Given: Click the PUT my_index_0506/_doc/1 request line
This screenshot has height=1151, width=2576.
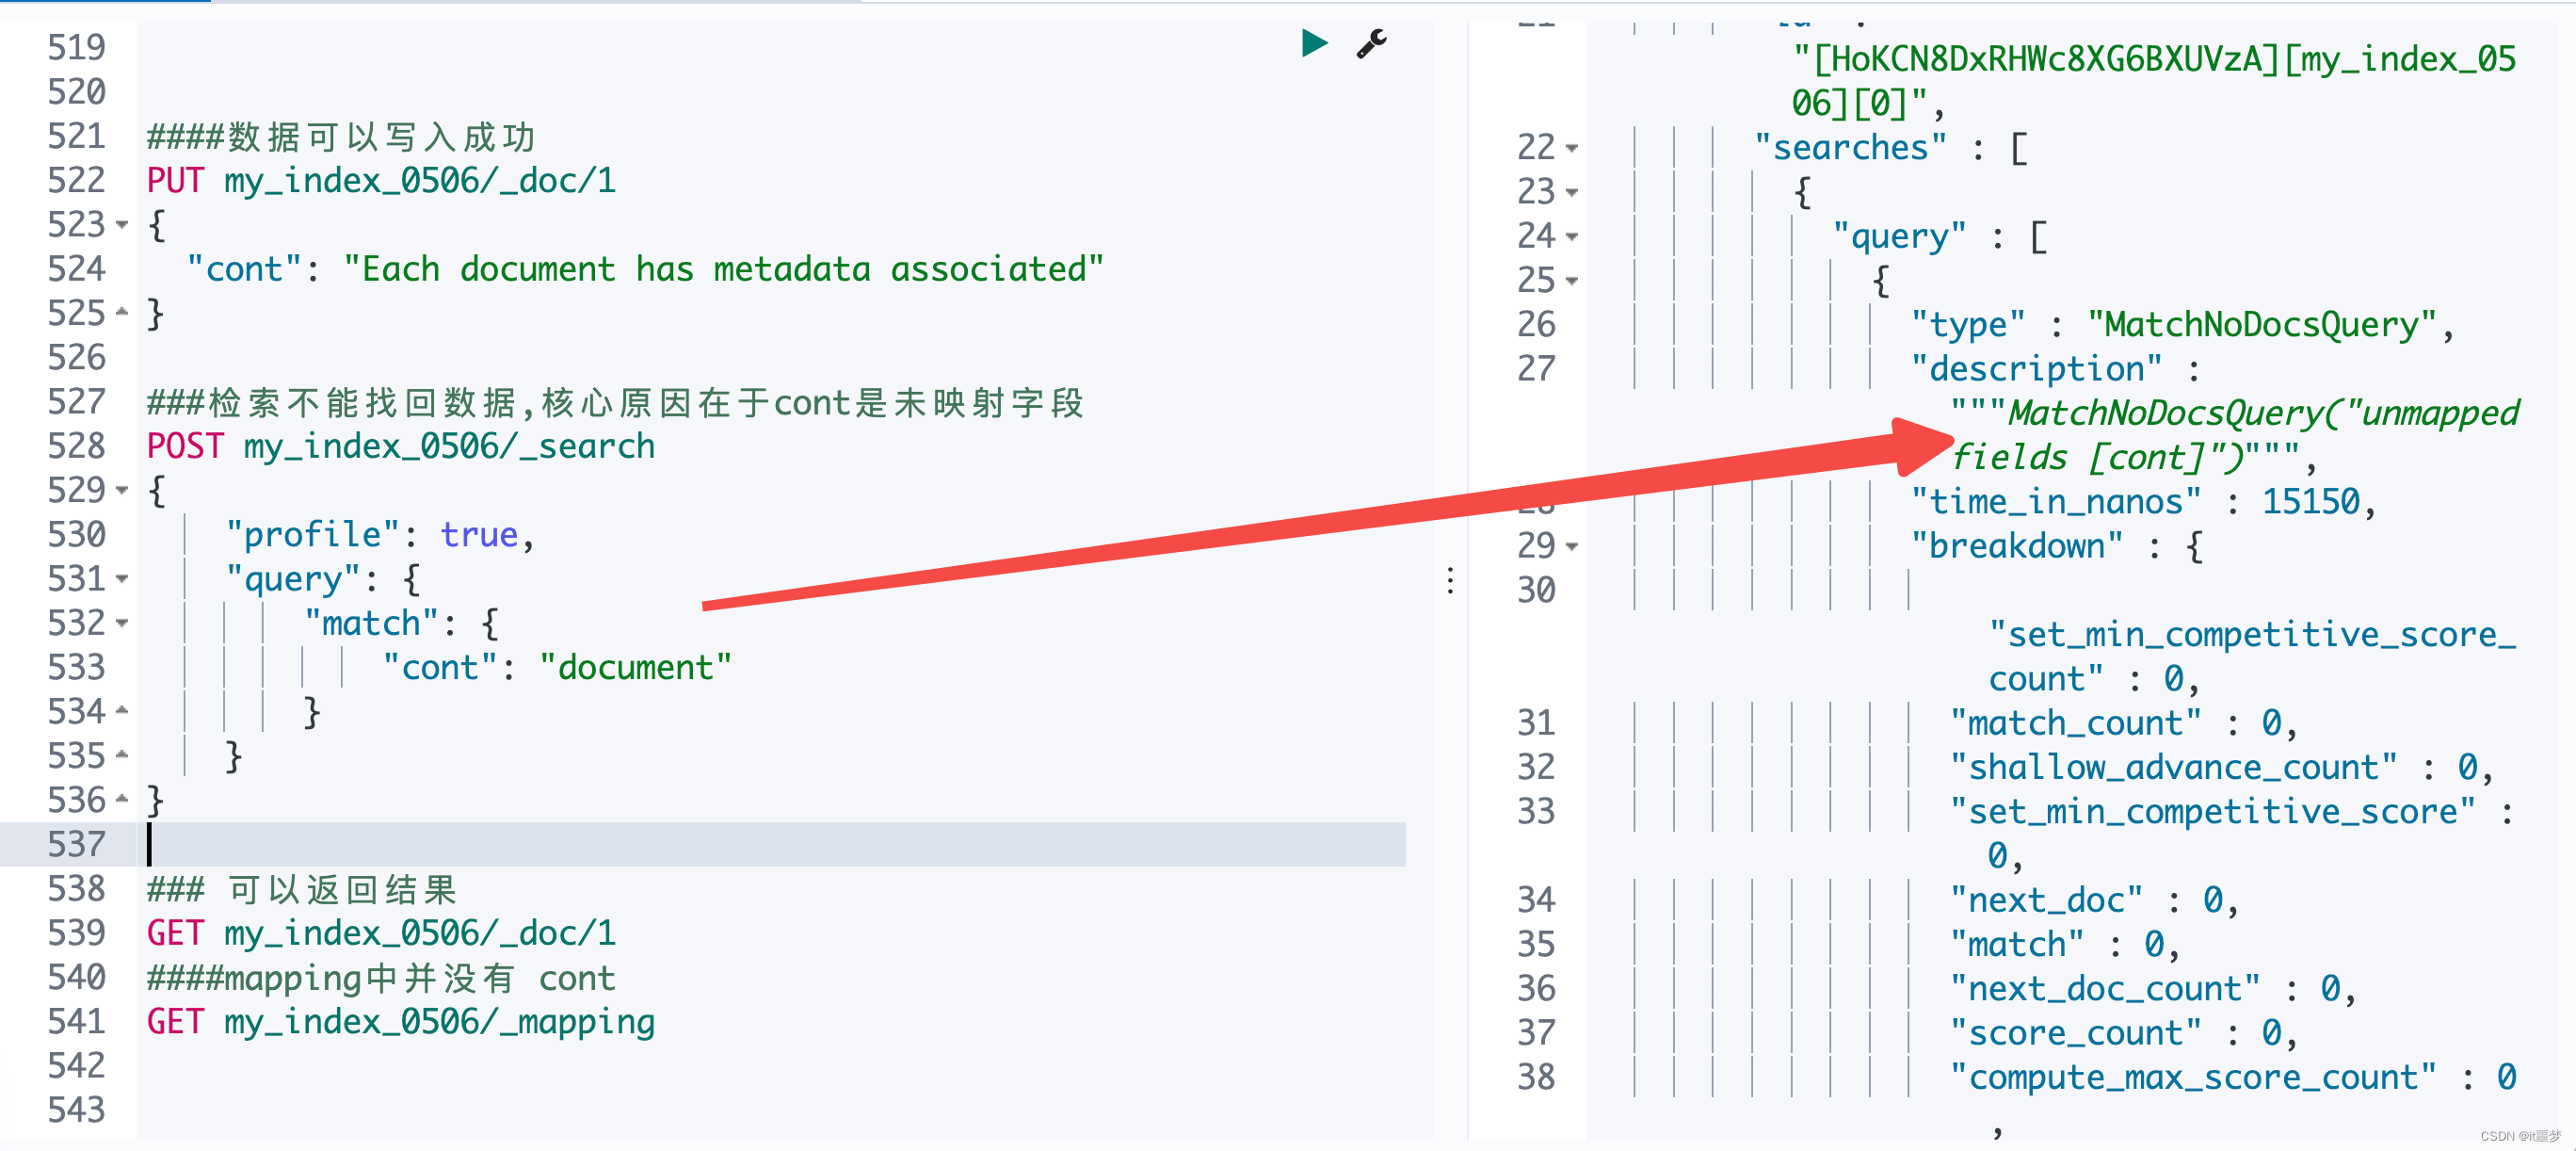Looking at the screenshot, I should pyautogui.click(x=381, y=180).
